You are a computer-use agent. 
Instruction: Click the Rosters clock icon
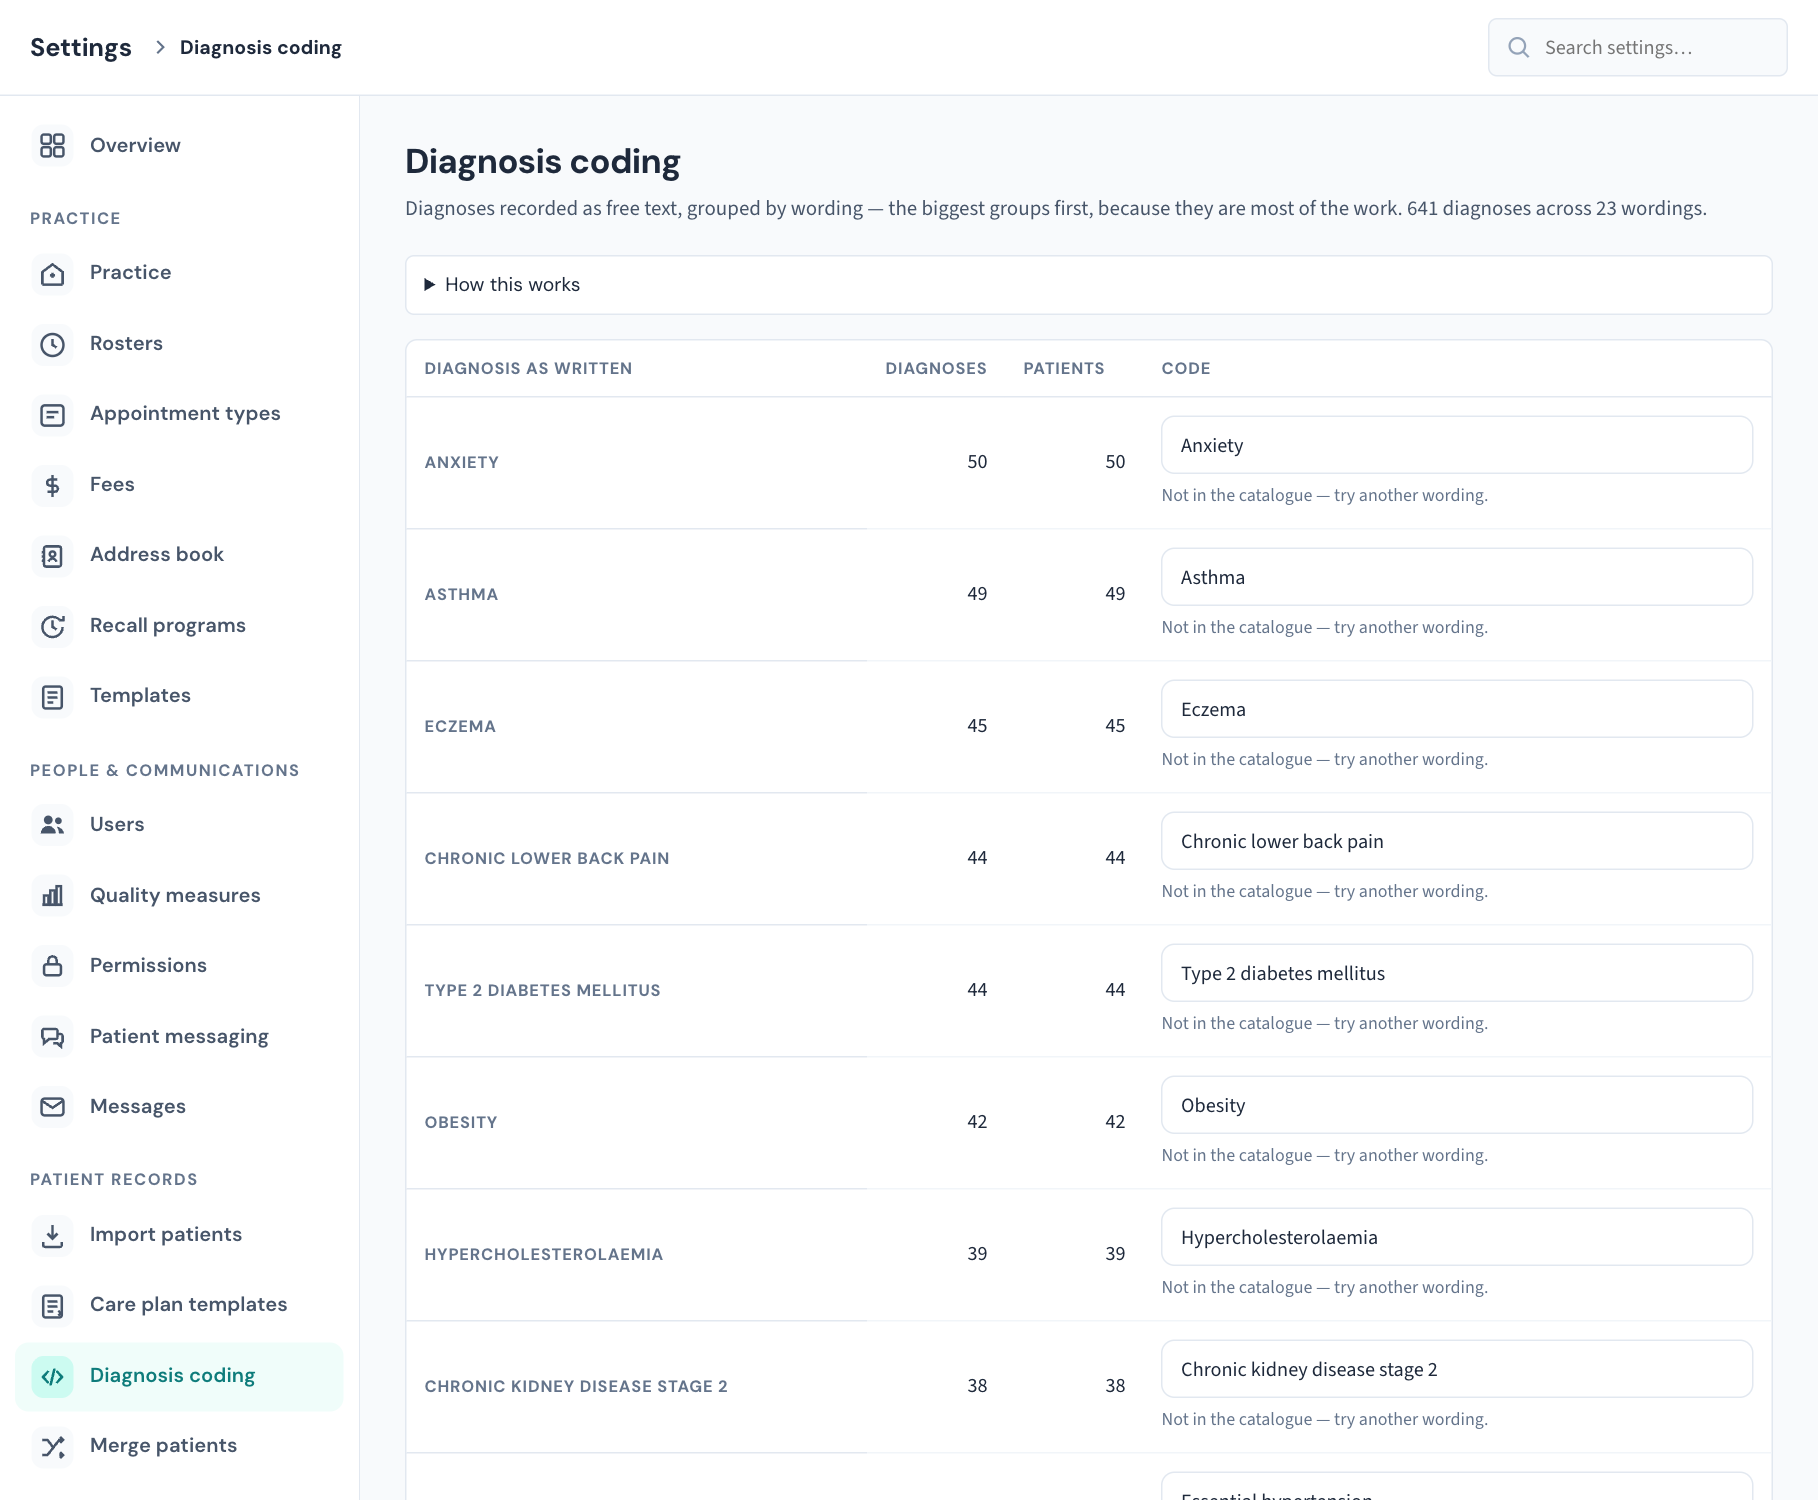pyautogui.click(x=52, y=344)
